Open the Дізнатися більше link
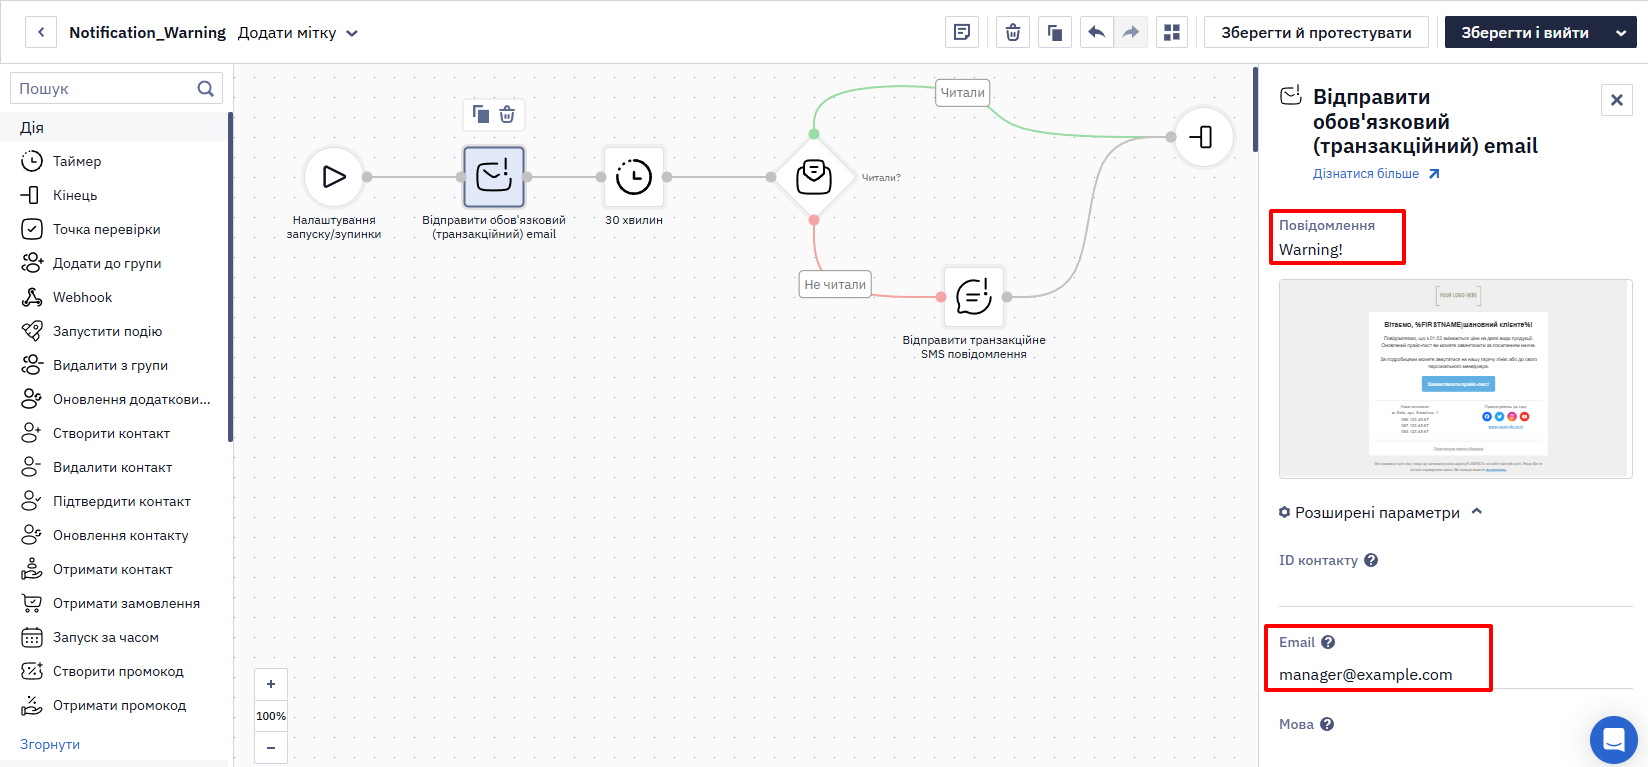1648x767 pixels. [1376, 174]
